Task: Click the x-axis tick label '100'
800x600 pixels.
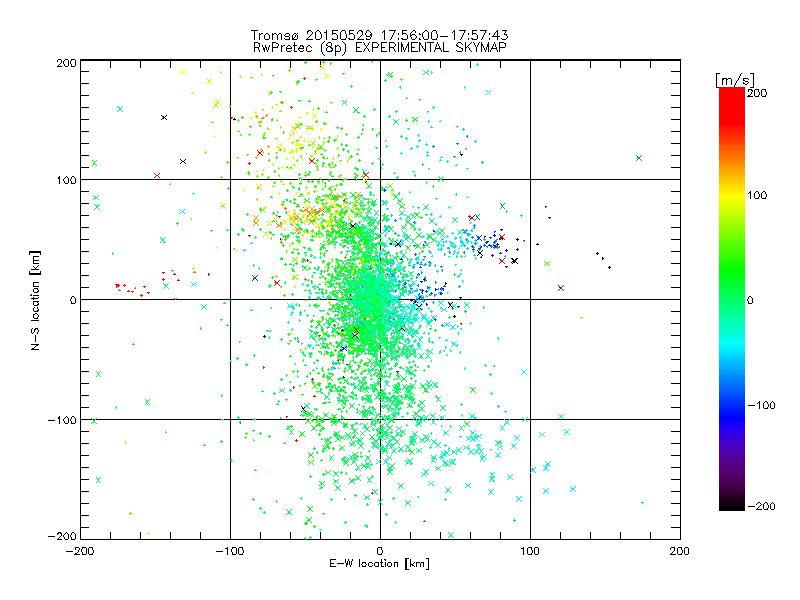Action: [530, 551]
